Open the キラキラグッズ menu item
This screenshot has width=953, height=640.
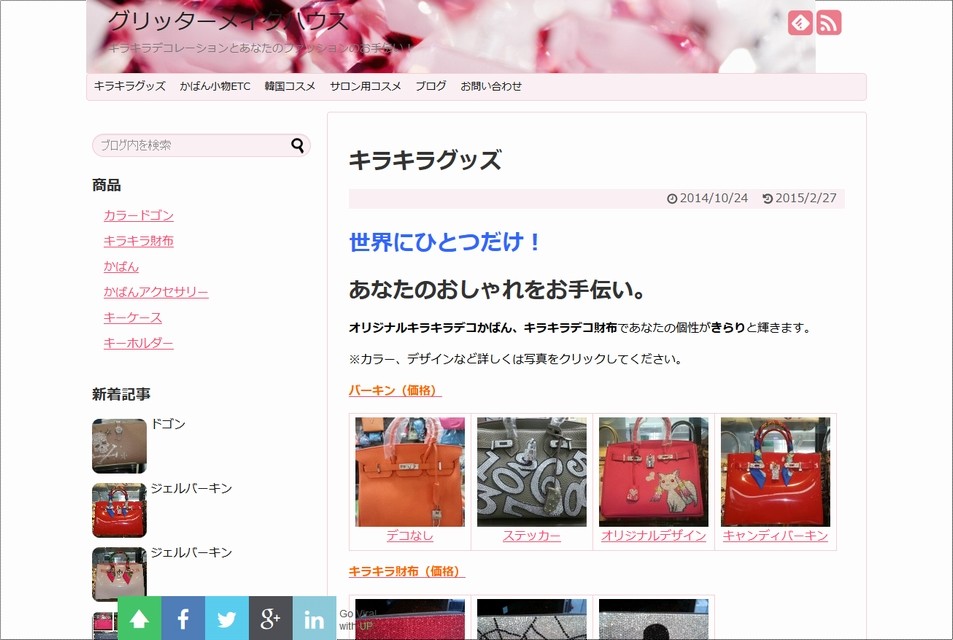click(x=129, y=86)
